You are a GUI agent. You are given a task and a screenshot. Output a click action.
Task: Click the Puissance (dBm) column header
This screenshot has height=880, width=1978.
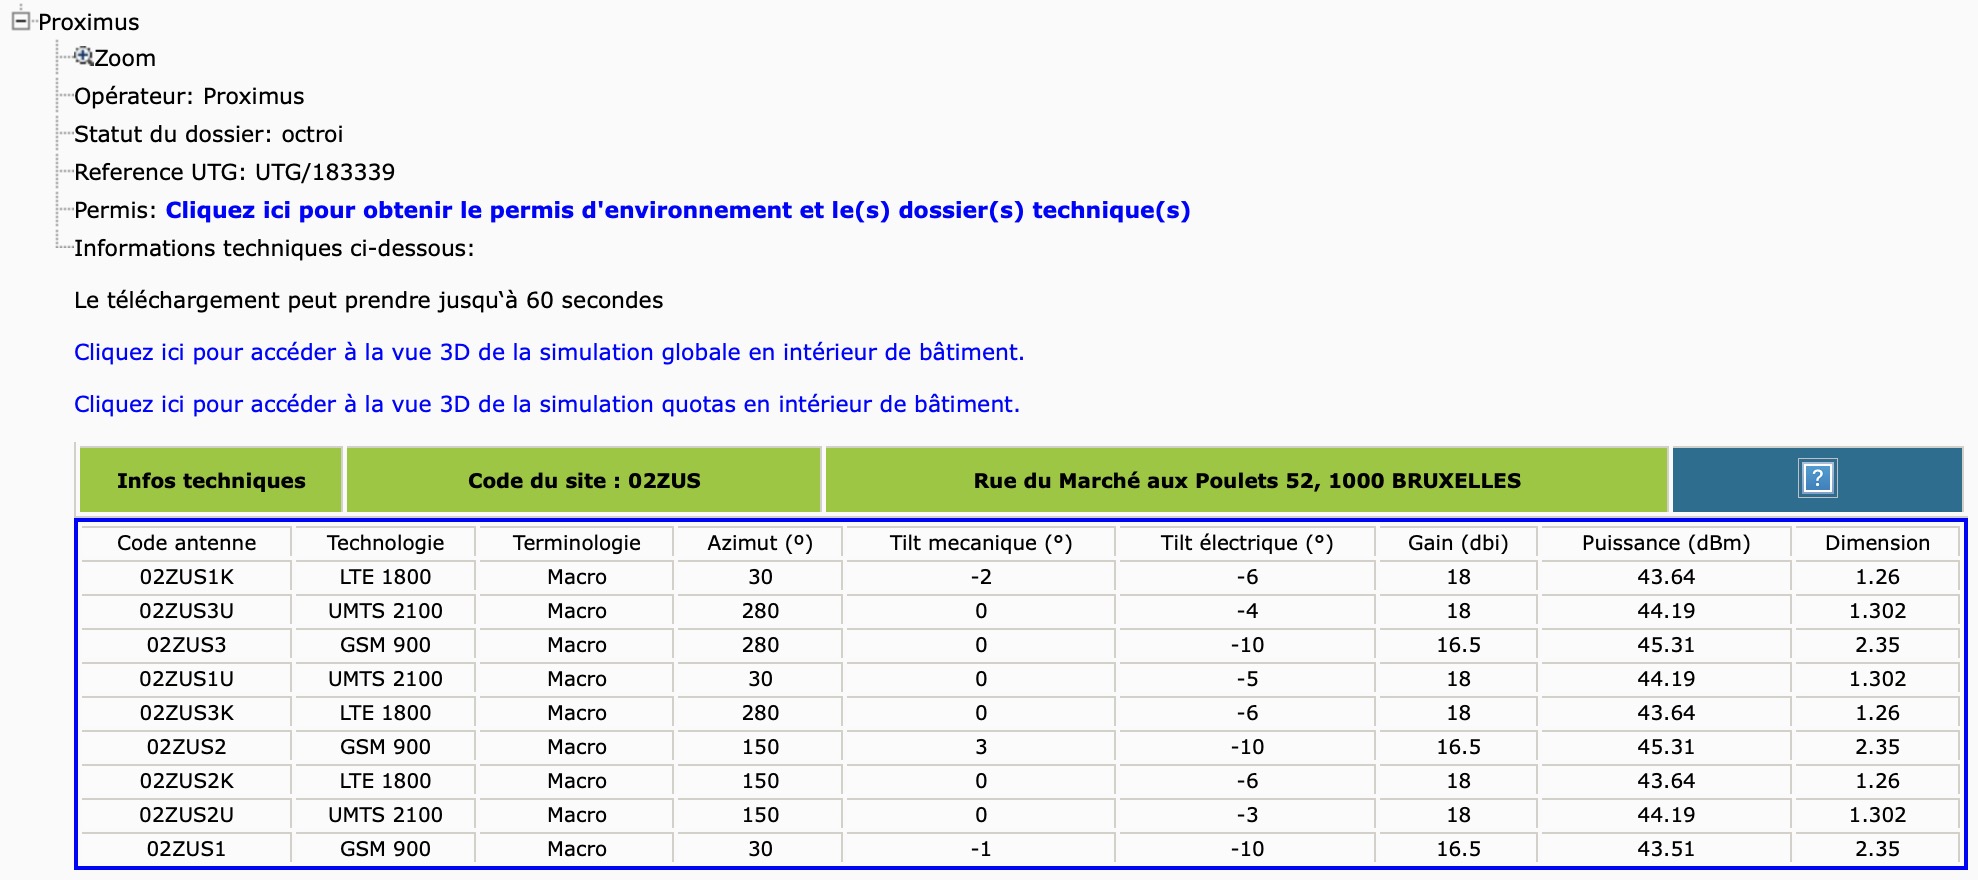click(x=1666, y=543)
